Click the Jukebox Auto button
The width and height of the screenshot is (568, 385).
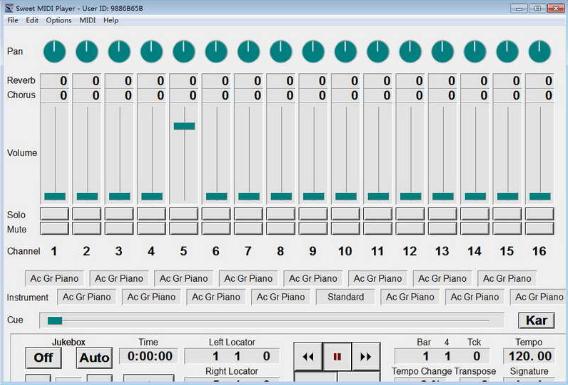tap(94, 358)
